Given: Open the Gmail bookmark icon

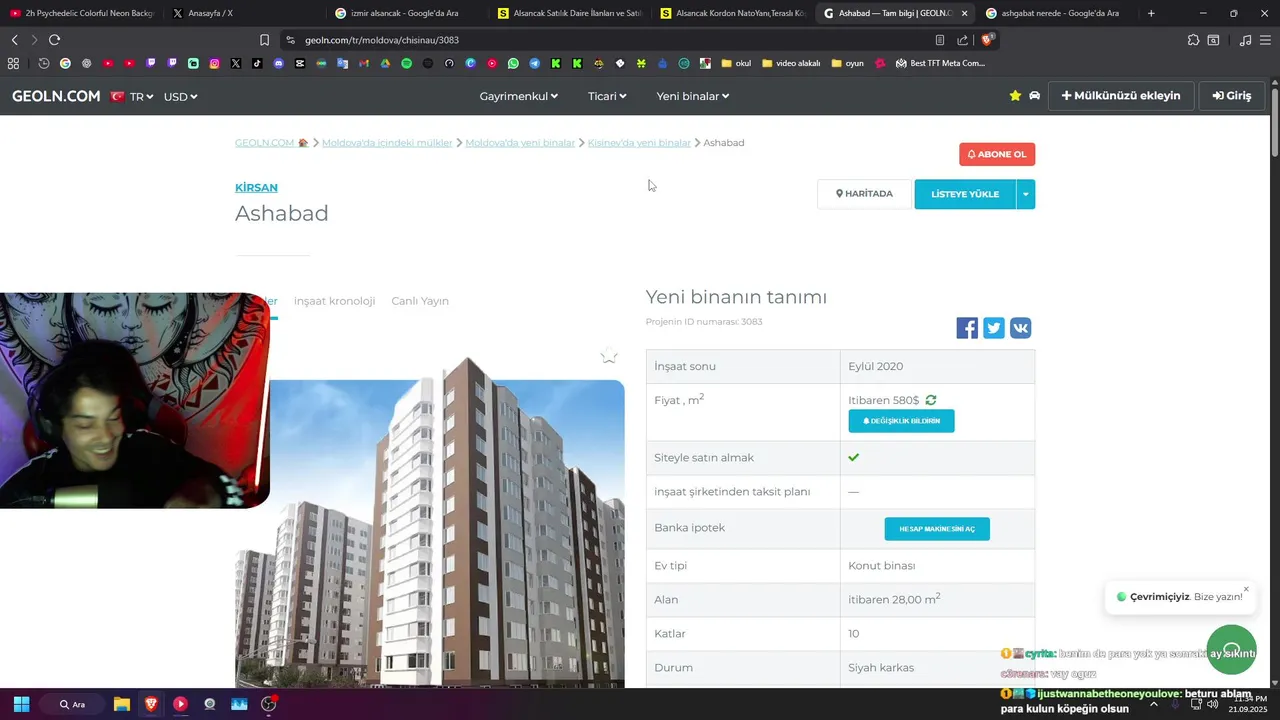Looking at the screenshot, I should click(364, 63).
